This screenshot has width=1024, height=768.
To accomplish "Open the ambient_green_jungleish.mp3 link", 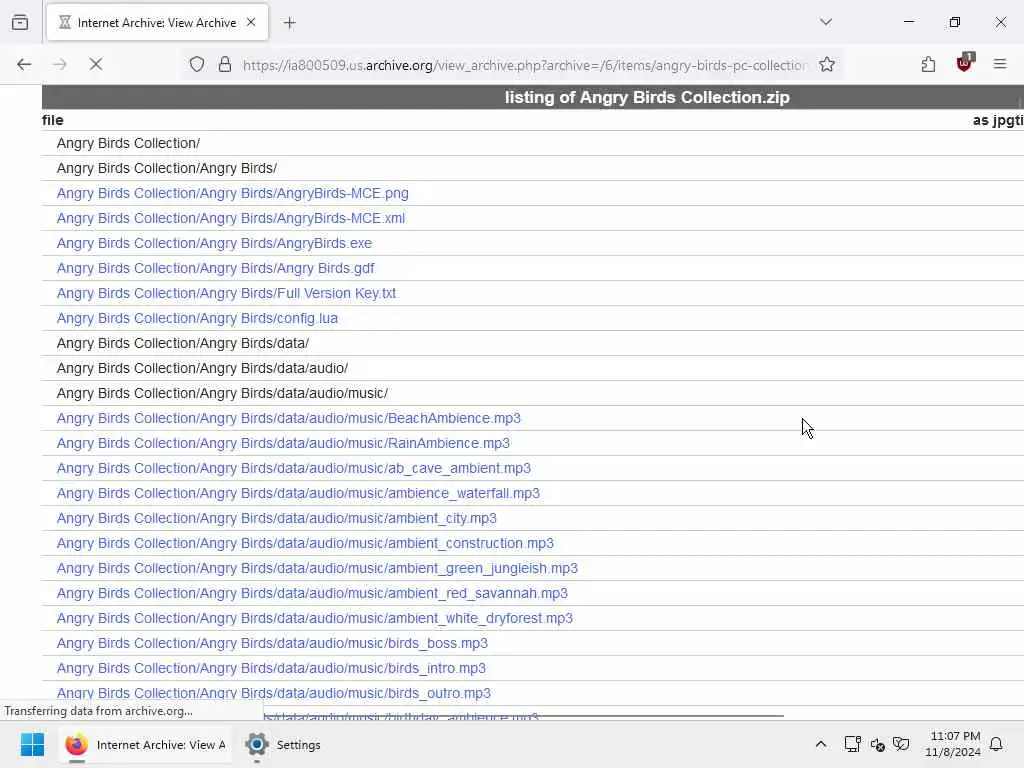I will point(317,568).
